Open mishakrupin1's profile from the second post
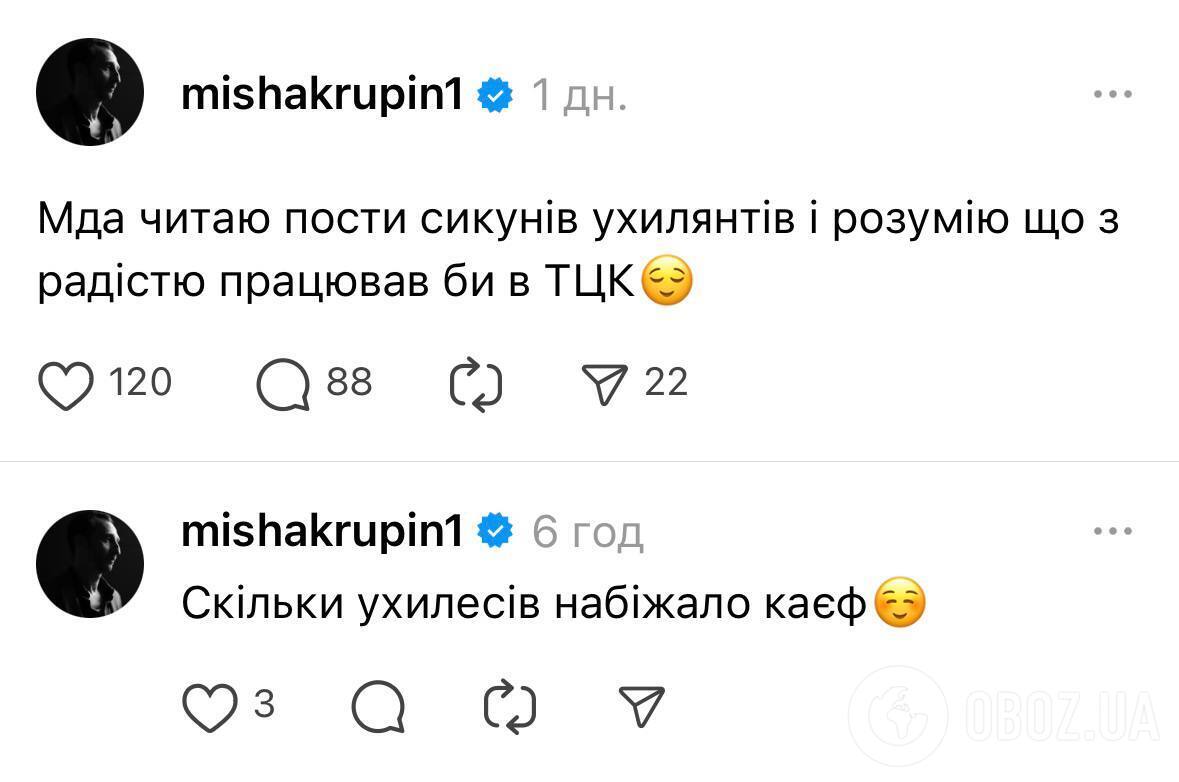The width and height of the screenshot is (1179, 782). click(x=320, y=533)
